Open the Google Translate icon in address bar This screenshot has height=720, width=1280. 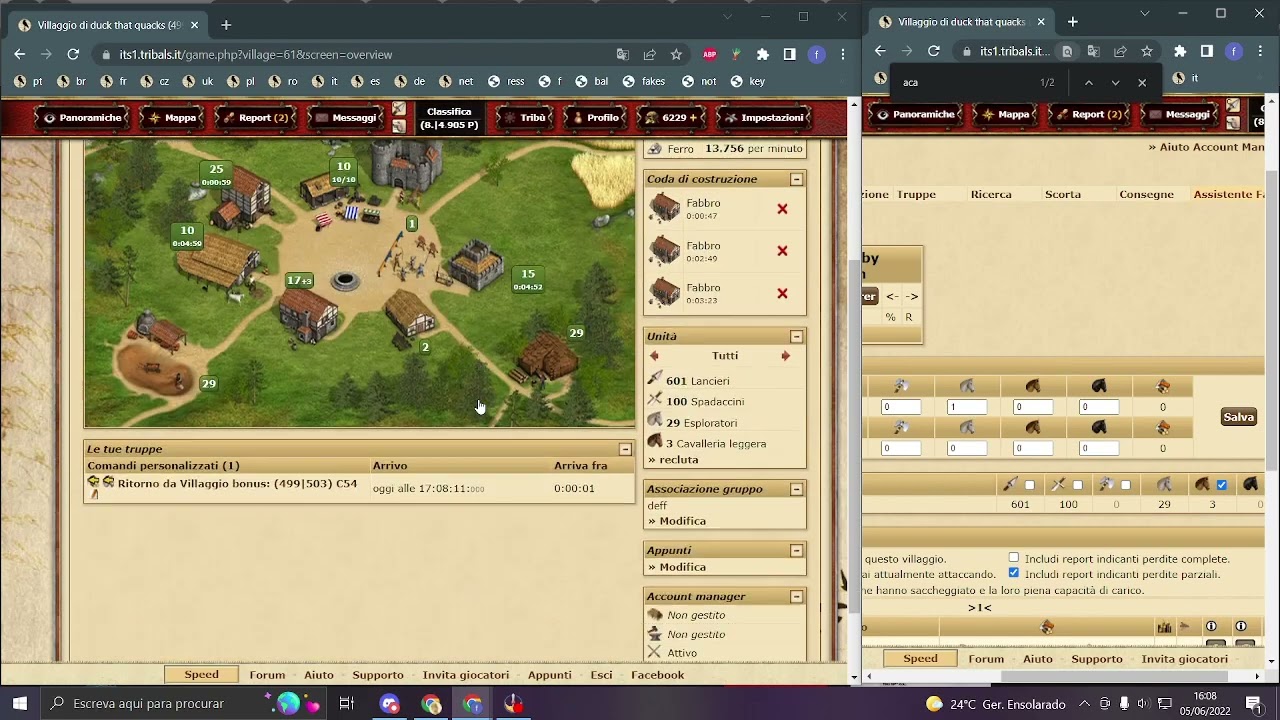tap(622, 54)
